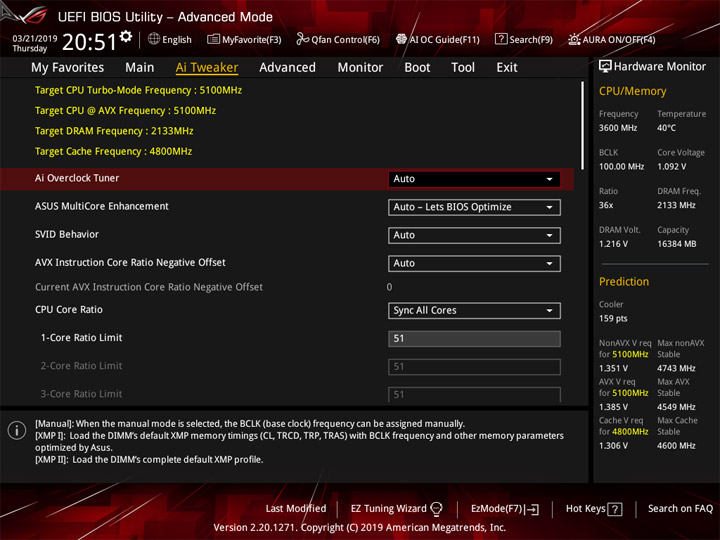The width and height of the screenshot is (720, 540).
Task: Click the CPU Core Ratio label
Action: [69, 309]
